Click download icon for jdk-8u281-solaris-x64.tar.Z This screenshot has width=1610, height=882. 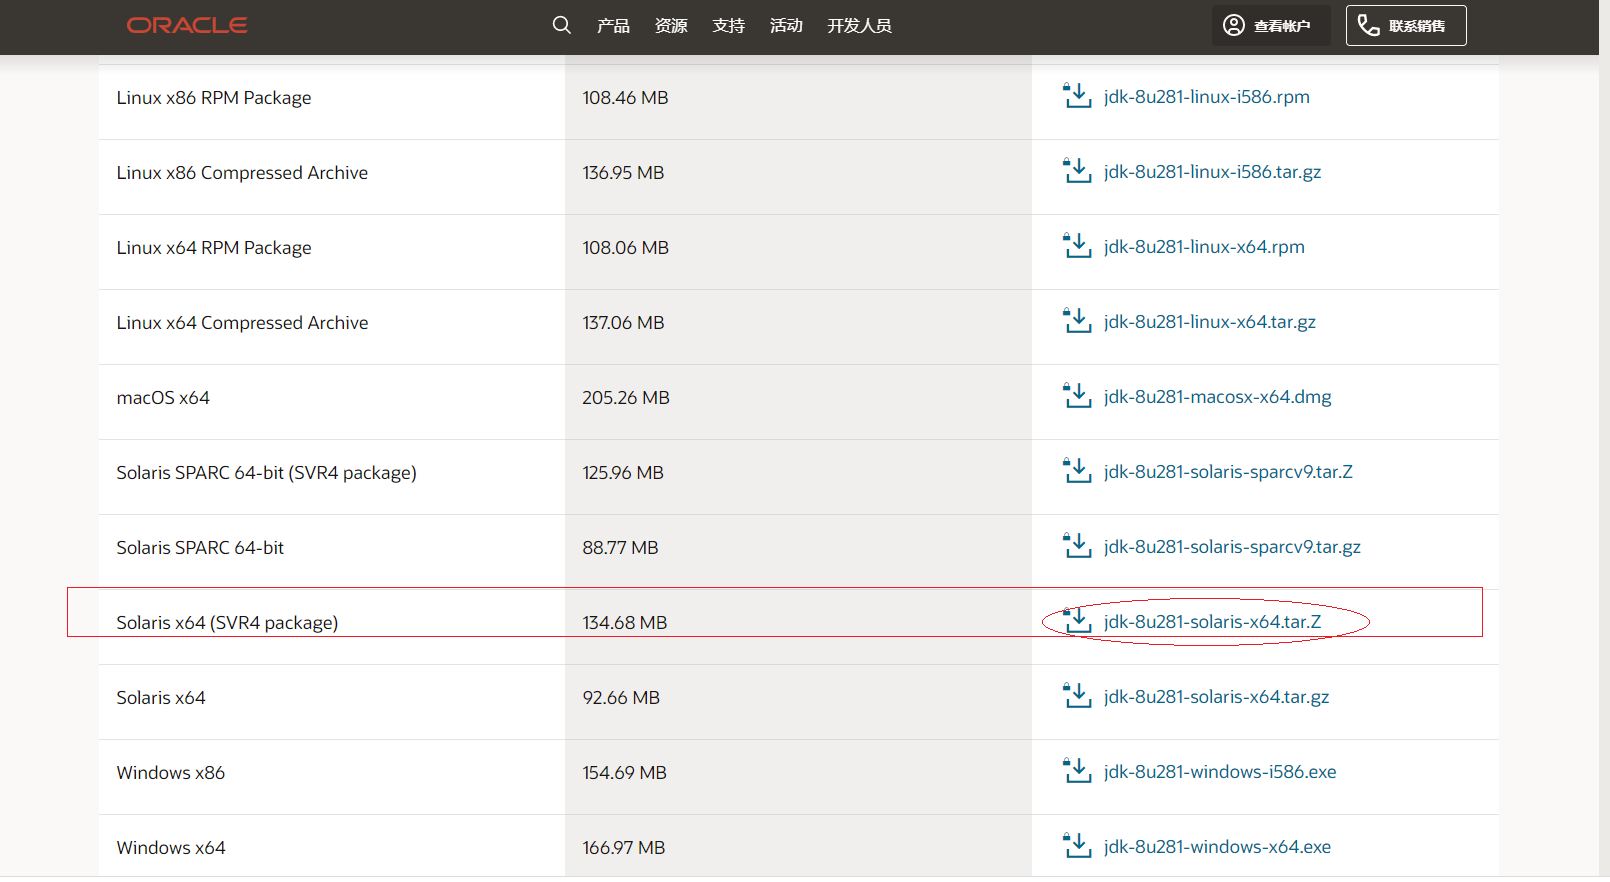click(x=1077, y=621)
